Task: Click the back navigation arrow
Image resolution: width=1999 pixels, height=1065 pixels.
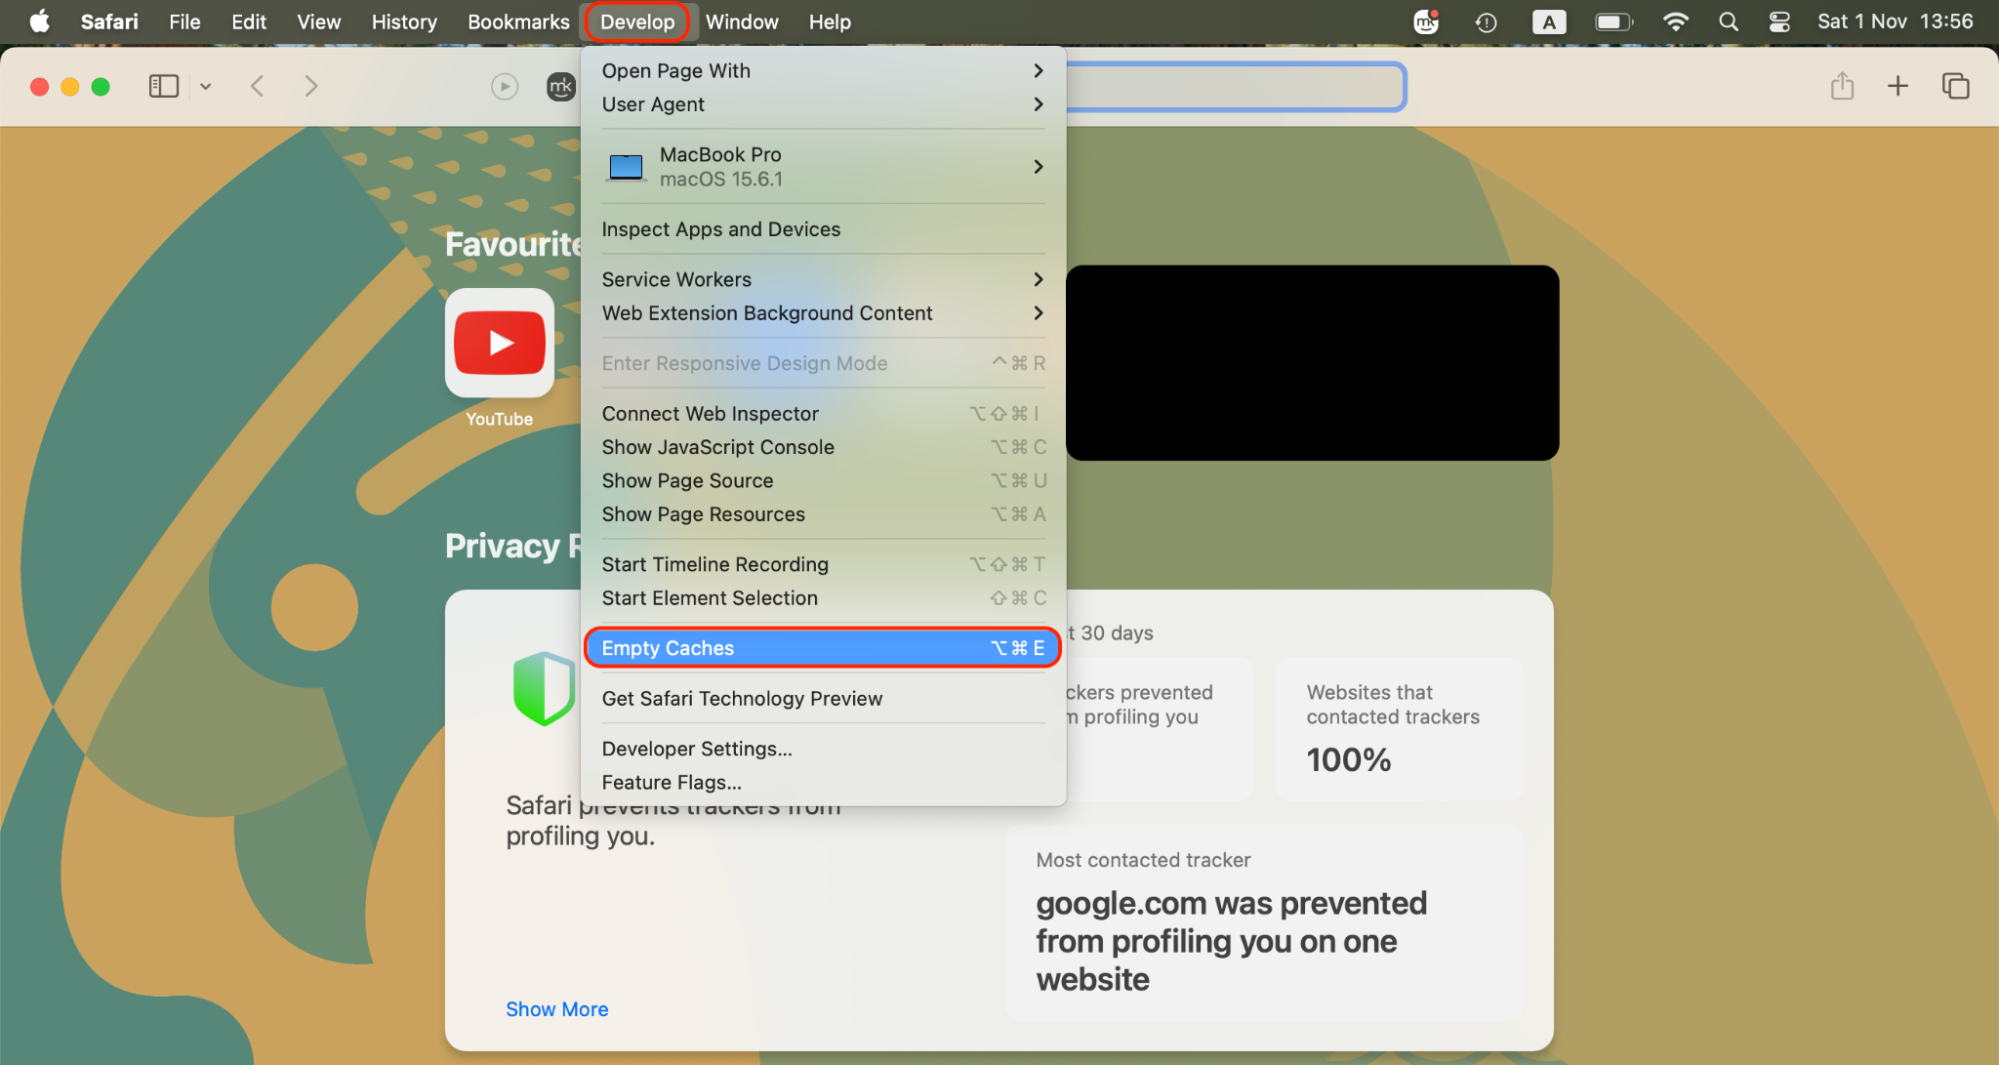Action: point(257,86)
